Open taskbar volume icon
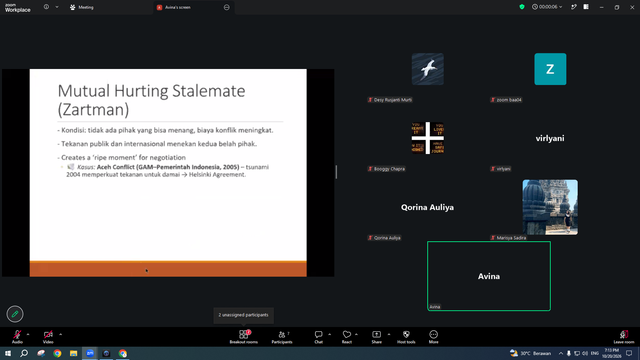 [585, 353]
